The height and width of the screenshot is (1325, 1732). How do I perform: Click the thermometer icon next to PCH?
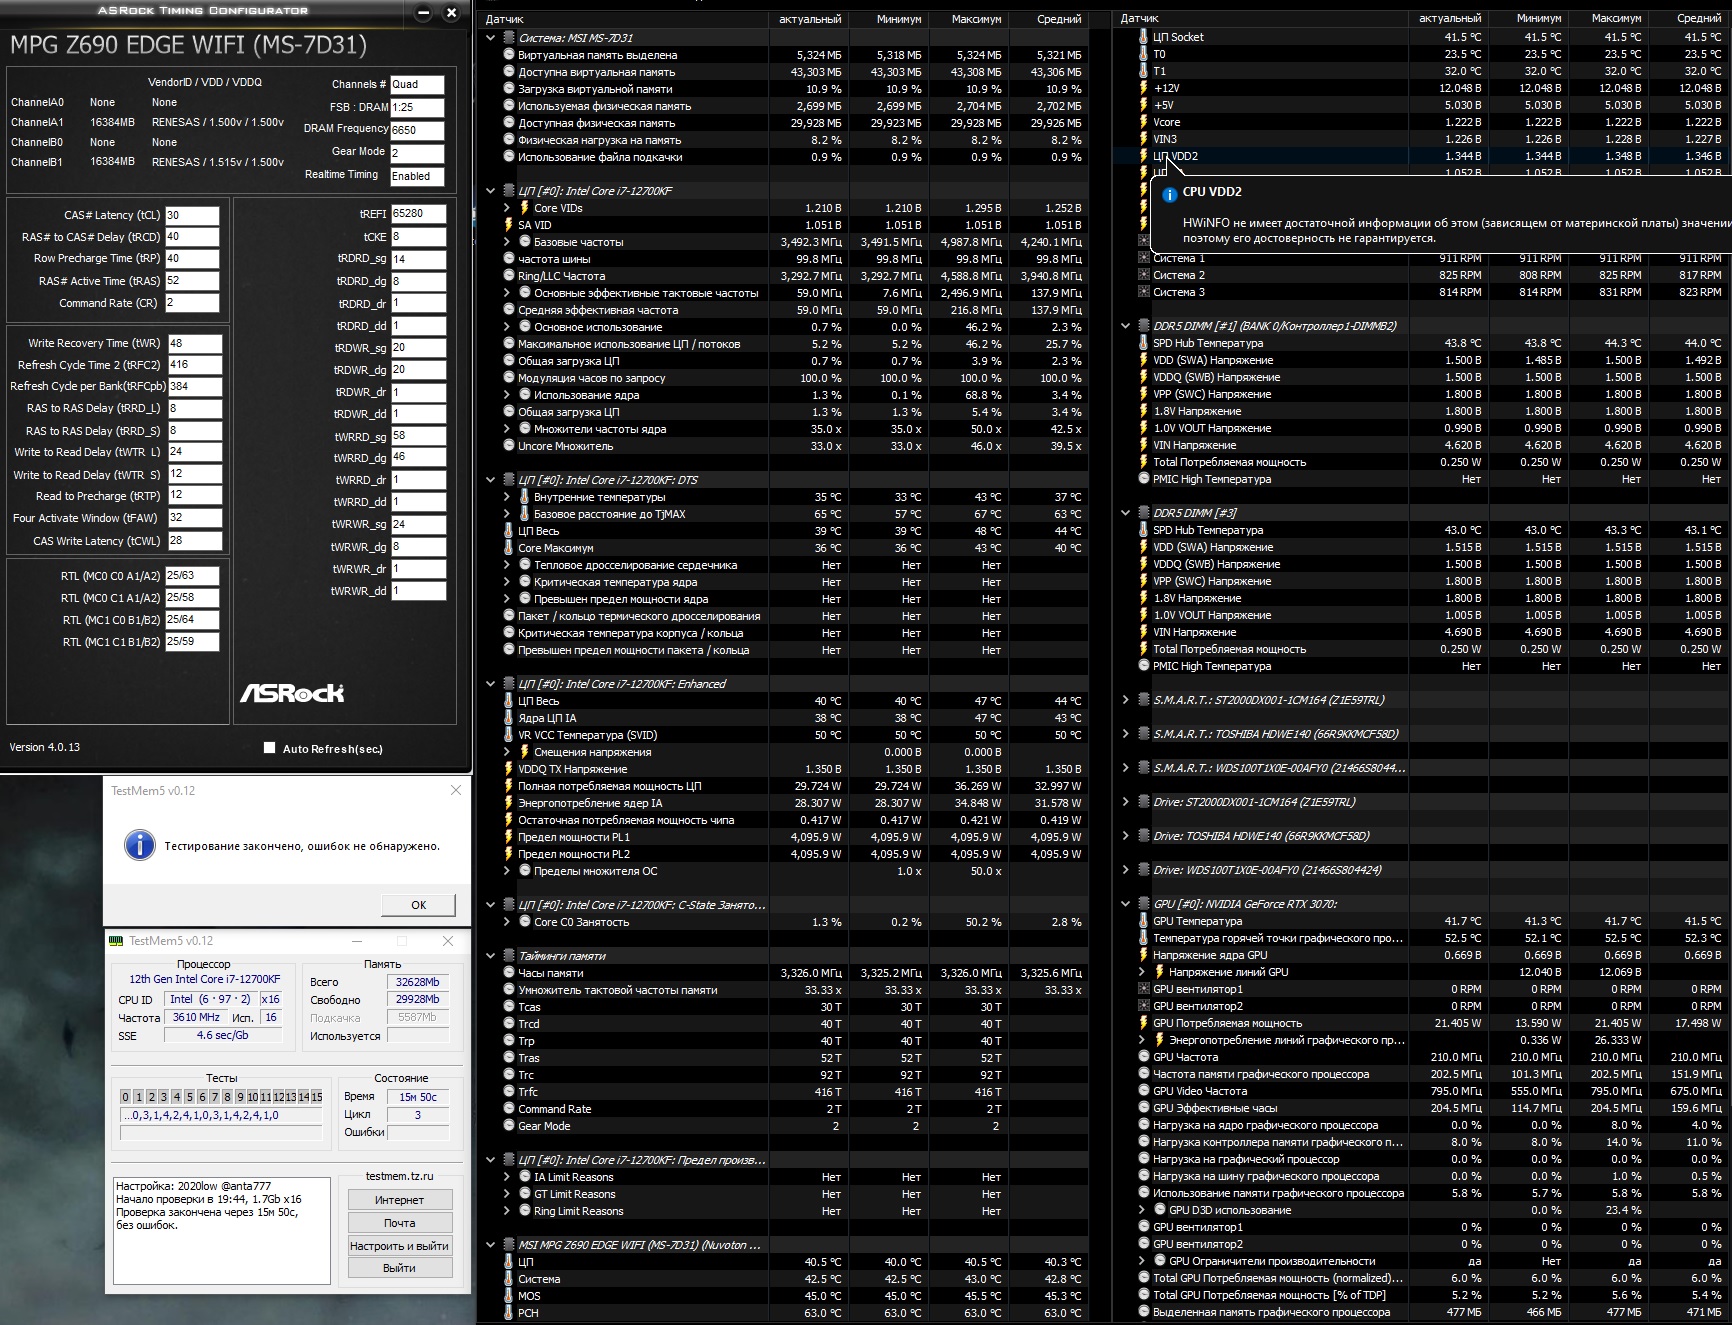coord(508,1313)
